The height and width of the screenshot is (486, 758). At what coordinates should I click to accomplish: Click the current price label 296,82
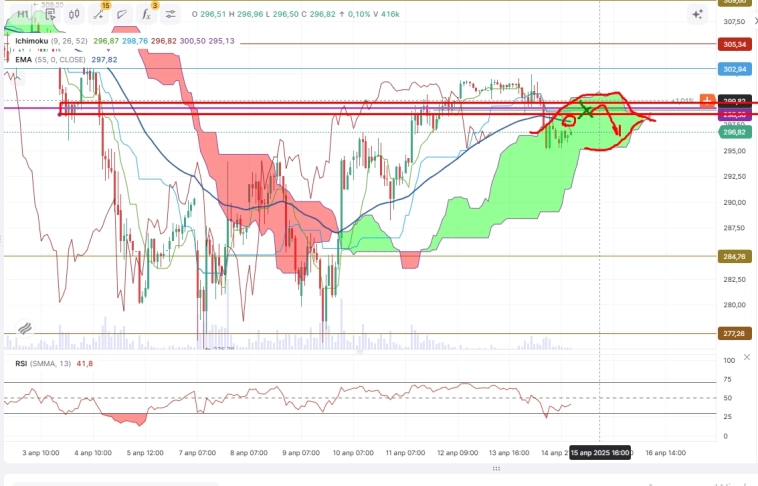tap(735, 132)
